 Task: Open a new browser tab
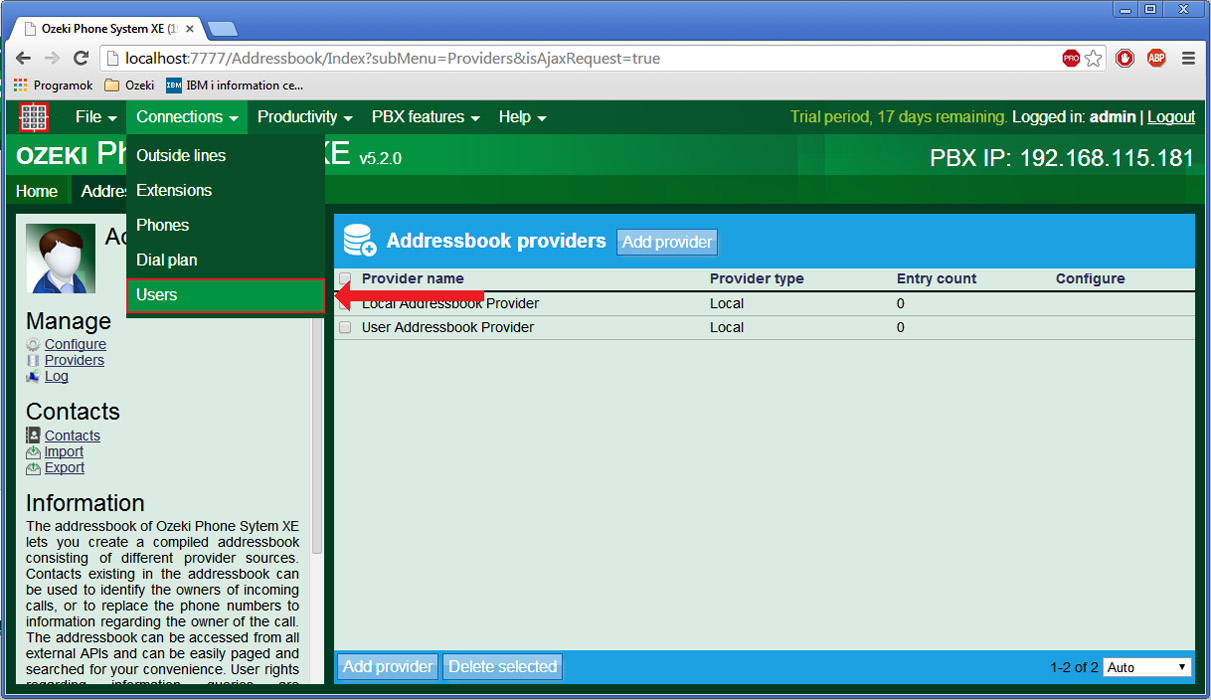[221, 29]
